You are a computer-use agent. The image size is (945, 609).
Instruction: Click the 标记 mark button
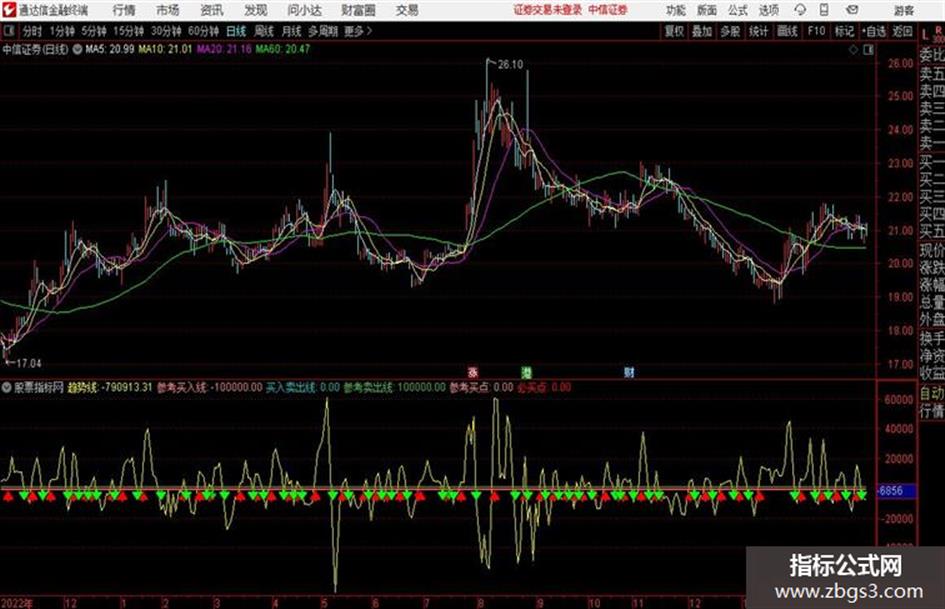pyautogui.click(x=844, y=31)
